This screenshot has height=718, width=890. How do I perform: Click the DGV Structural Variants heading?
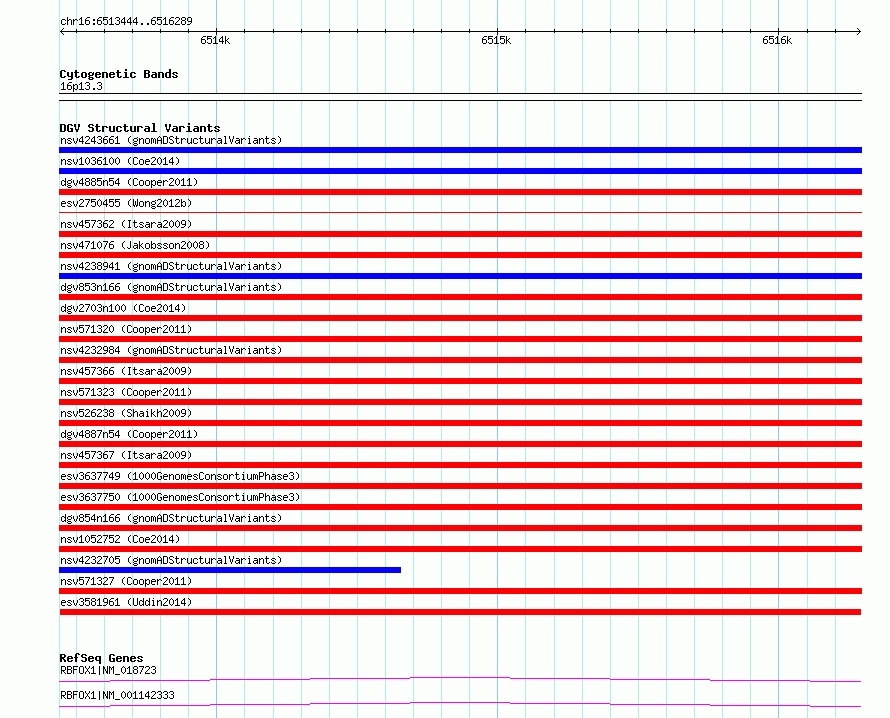(x=140, y=128)
